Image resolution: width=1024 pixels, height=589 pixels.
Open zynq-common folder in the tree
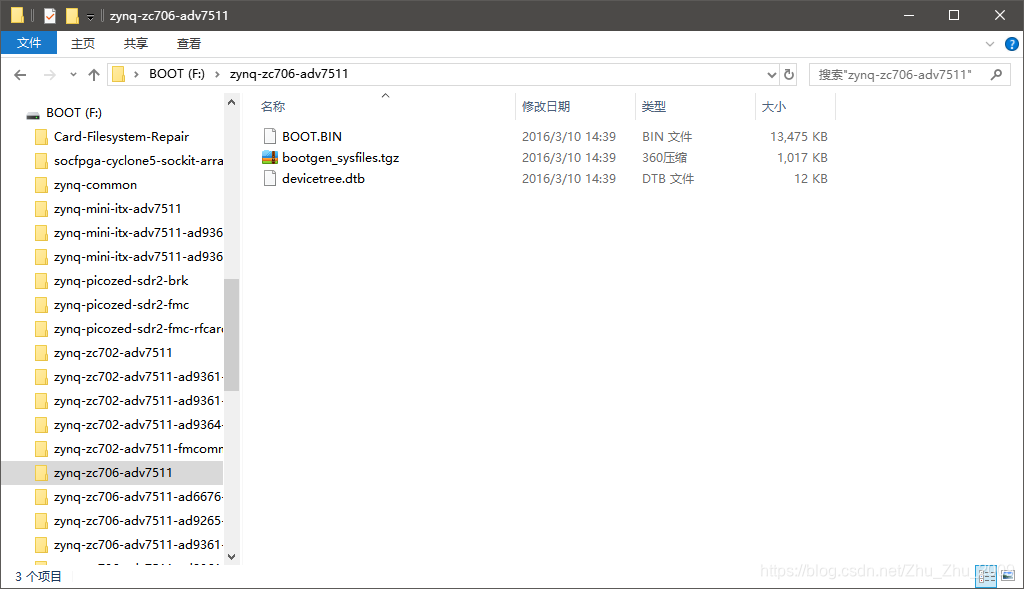click(x=95, y=185)
